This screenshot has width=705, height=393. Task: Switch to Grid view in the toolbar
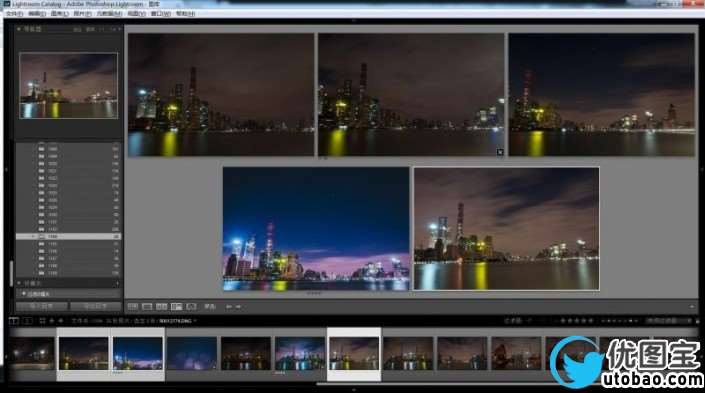(x=133, y=307)
